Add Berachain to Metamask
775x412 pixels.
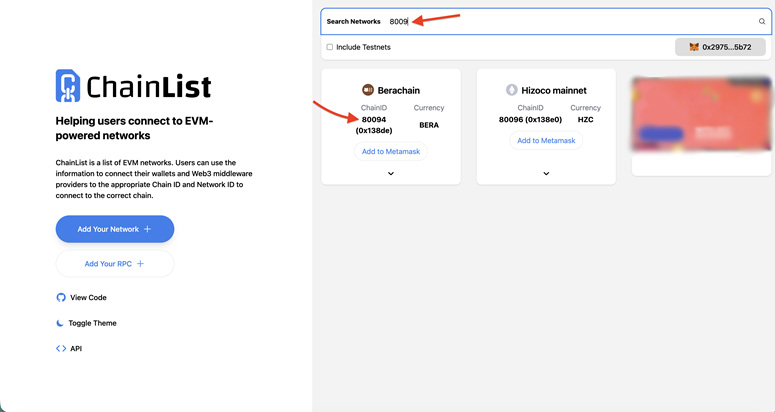point(391,151)
